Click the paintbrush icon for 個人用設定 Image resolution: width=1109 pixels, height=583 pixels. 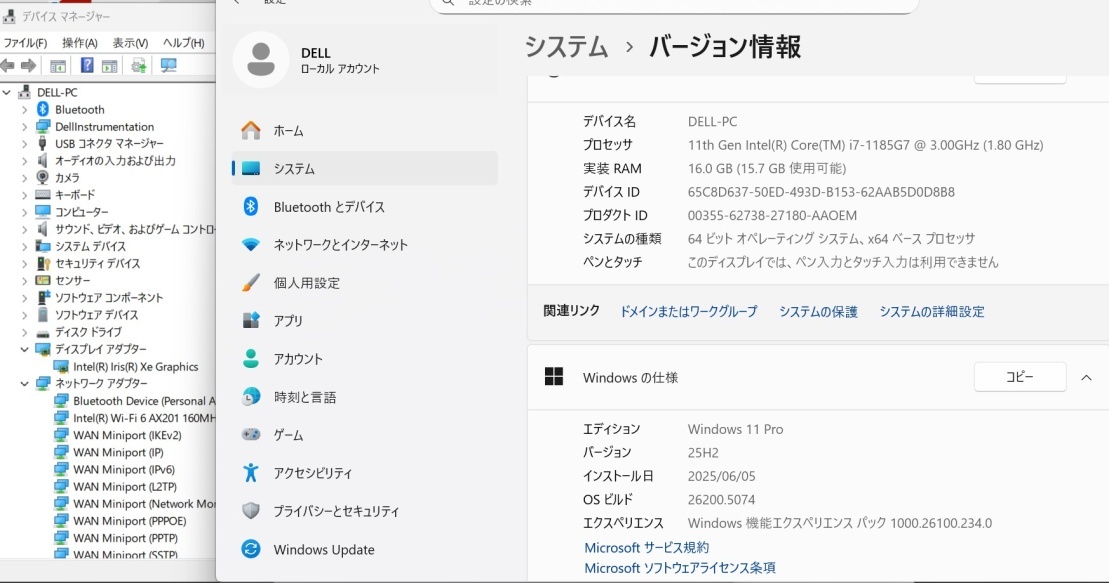point(250,283)
